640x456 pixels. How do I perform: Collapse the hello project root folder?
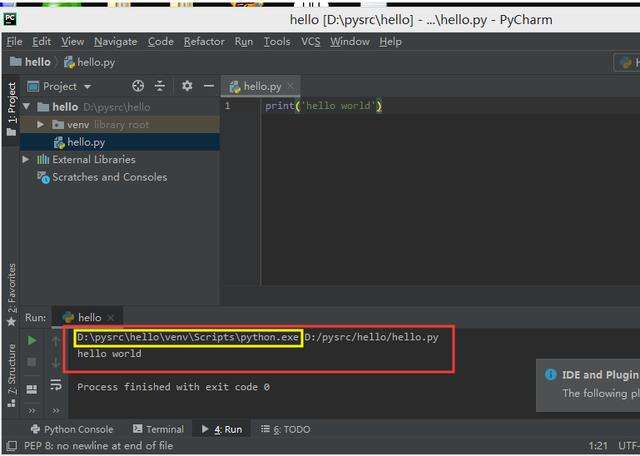[x=27, y=107]
